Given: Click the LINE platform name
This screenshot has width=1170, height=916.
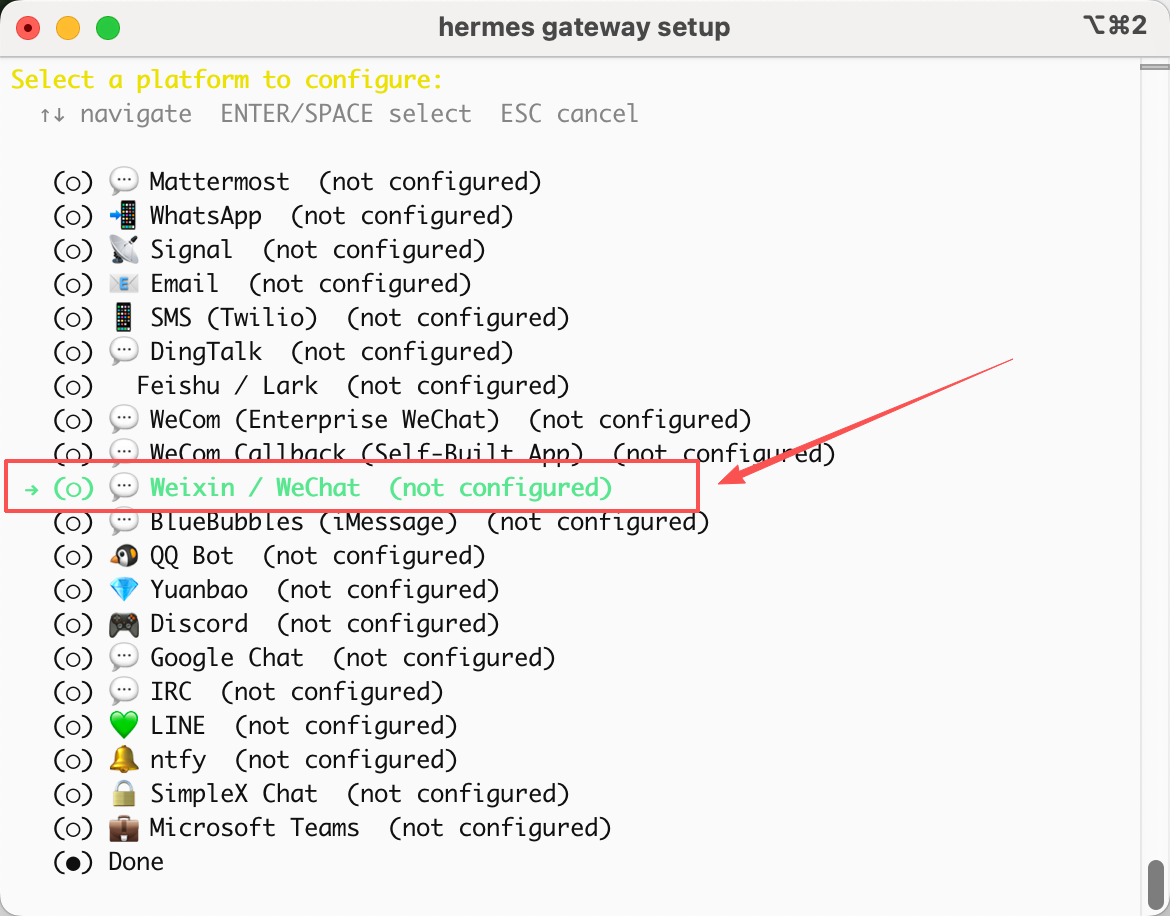Looking at the screenshot, I should pos(178,726).
